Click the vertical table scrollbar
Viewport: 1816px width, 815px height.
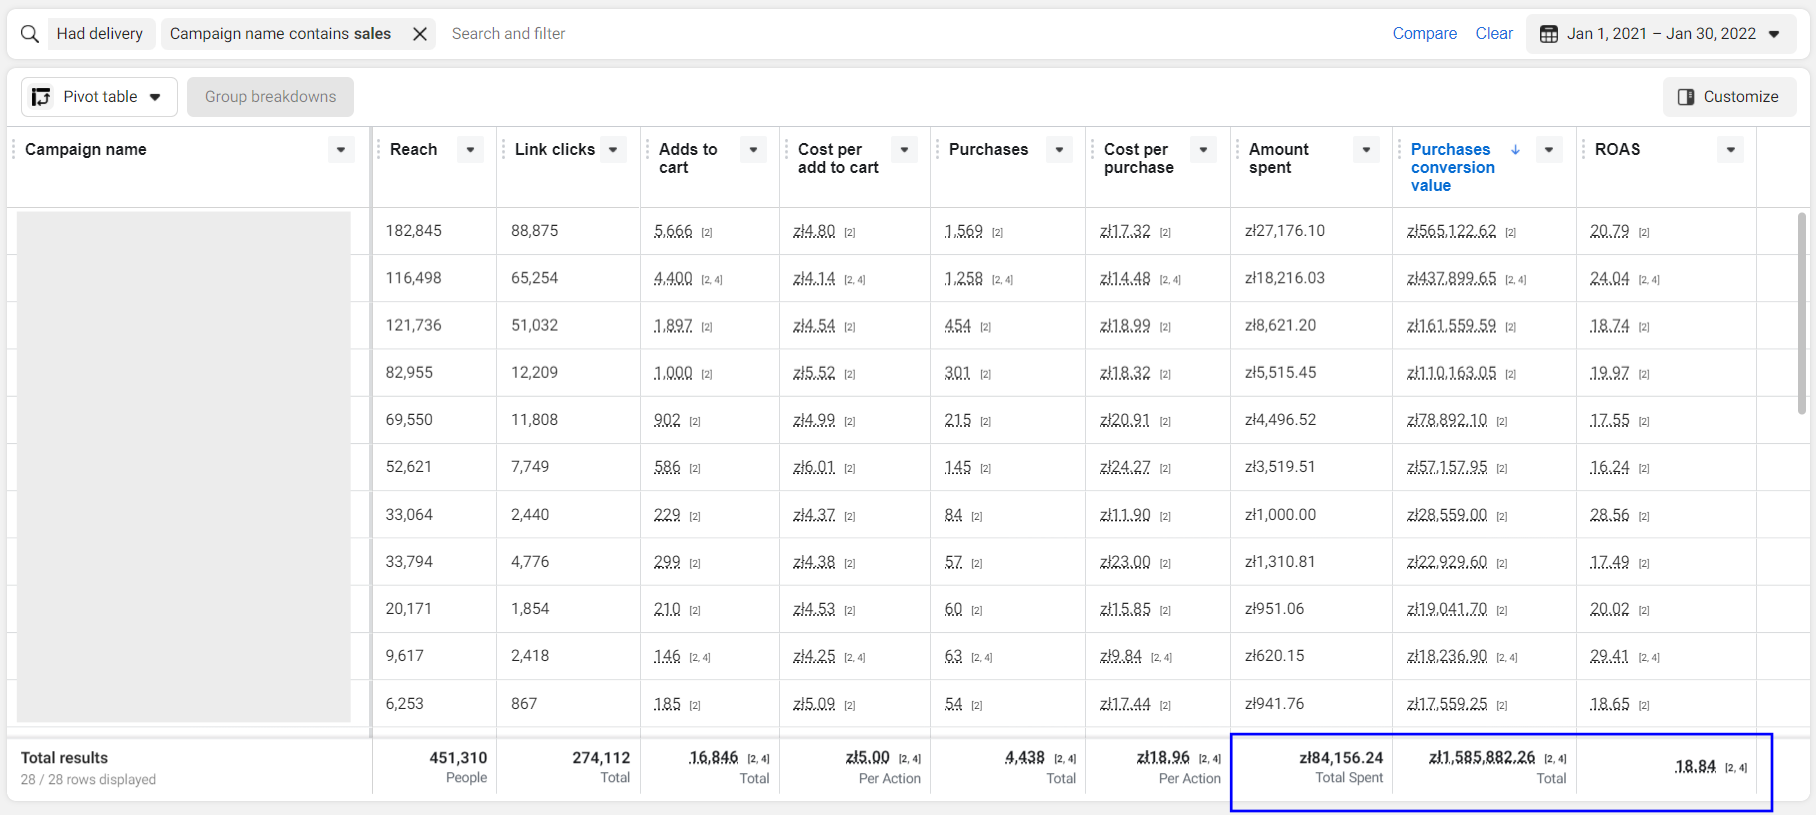1802,313
